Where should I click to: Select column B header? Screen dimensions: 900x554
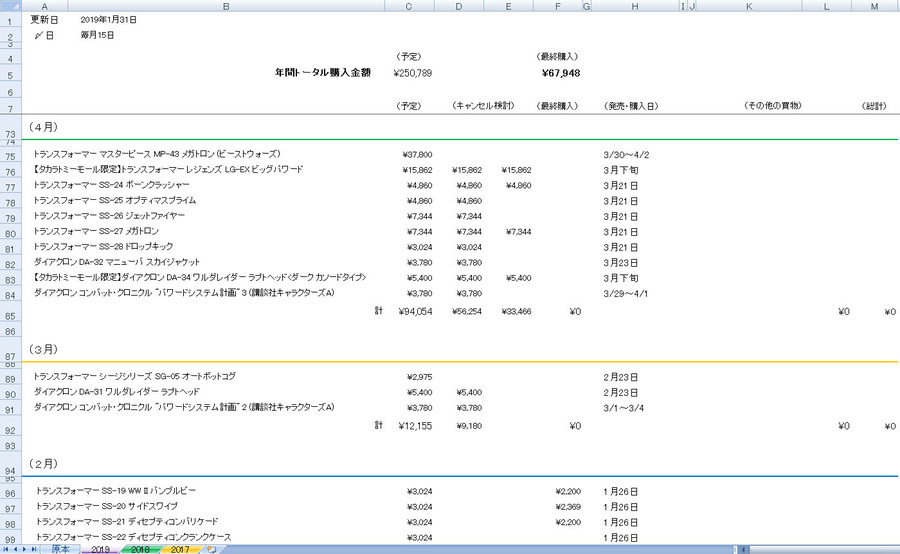(x=226, y=6)
